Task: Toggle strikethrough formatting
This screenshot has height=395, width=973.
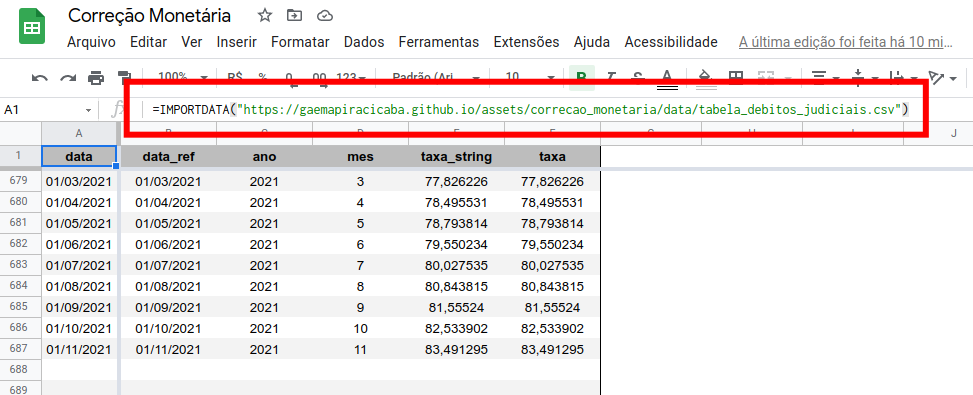Action: (x=638, y=78)
